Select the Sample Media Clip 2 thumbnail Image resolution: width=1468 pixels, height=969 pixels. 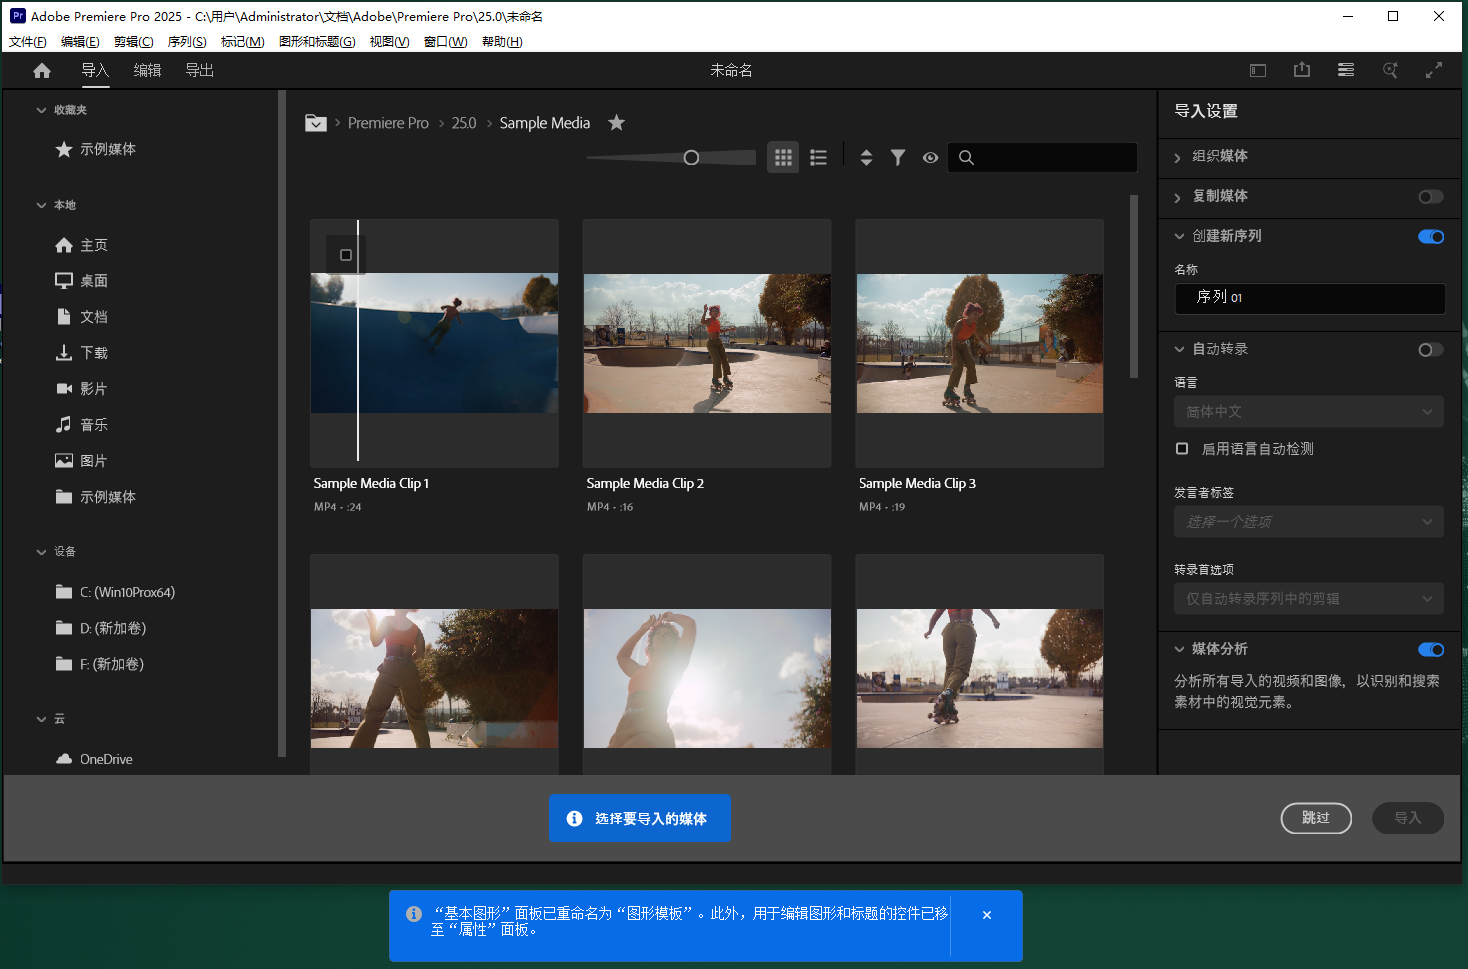707,343
